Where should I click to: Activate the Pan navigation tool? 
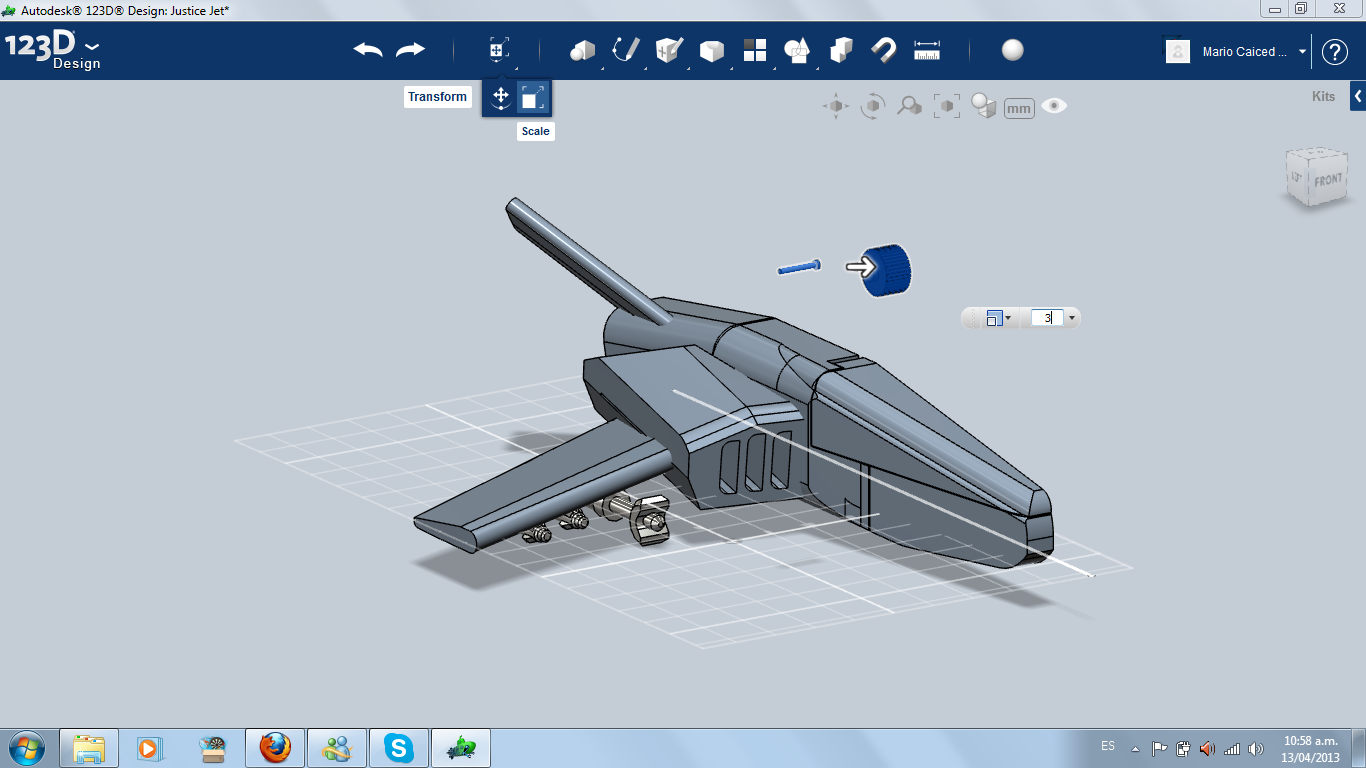pos(836,106)
